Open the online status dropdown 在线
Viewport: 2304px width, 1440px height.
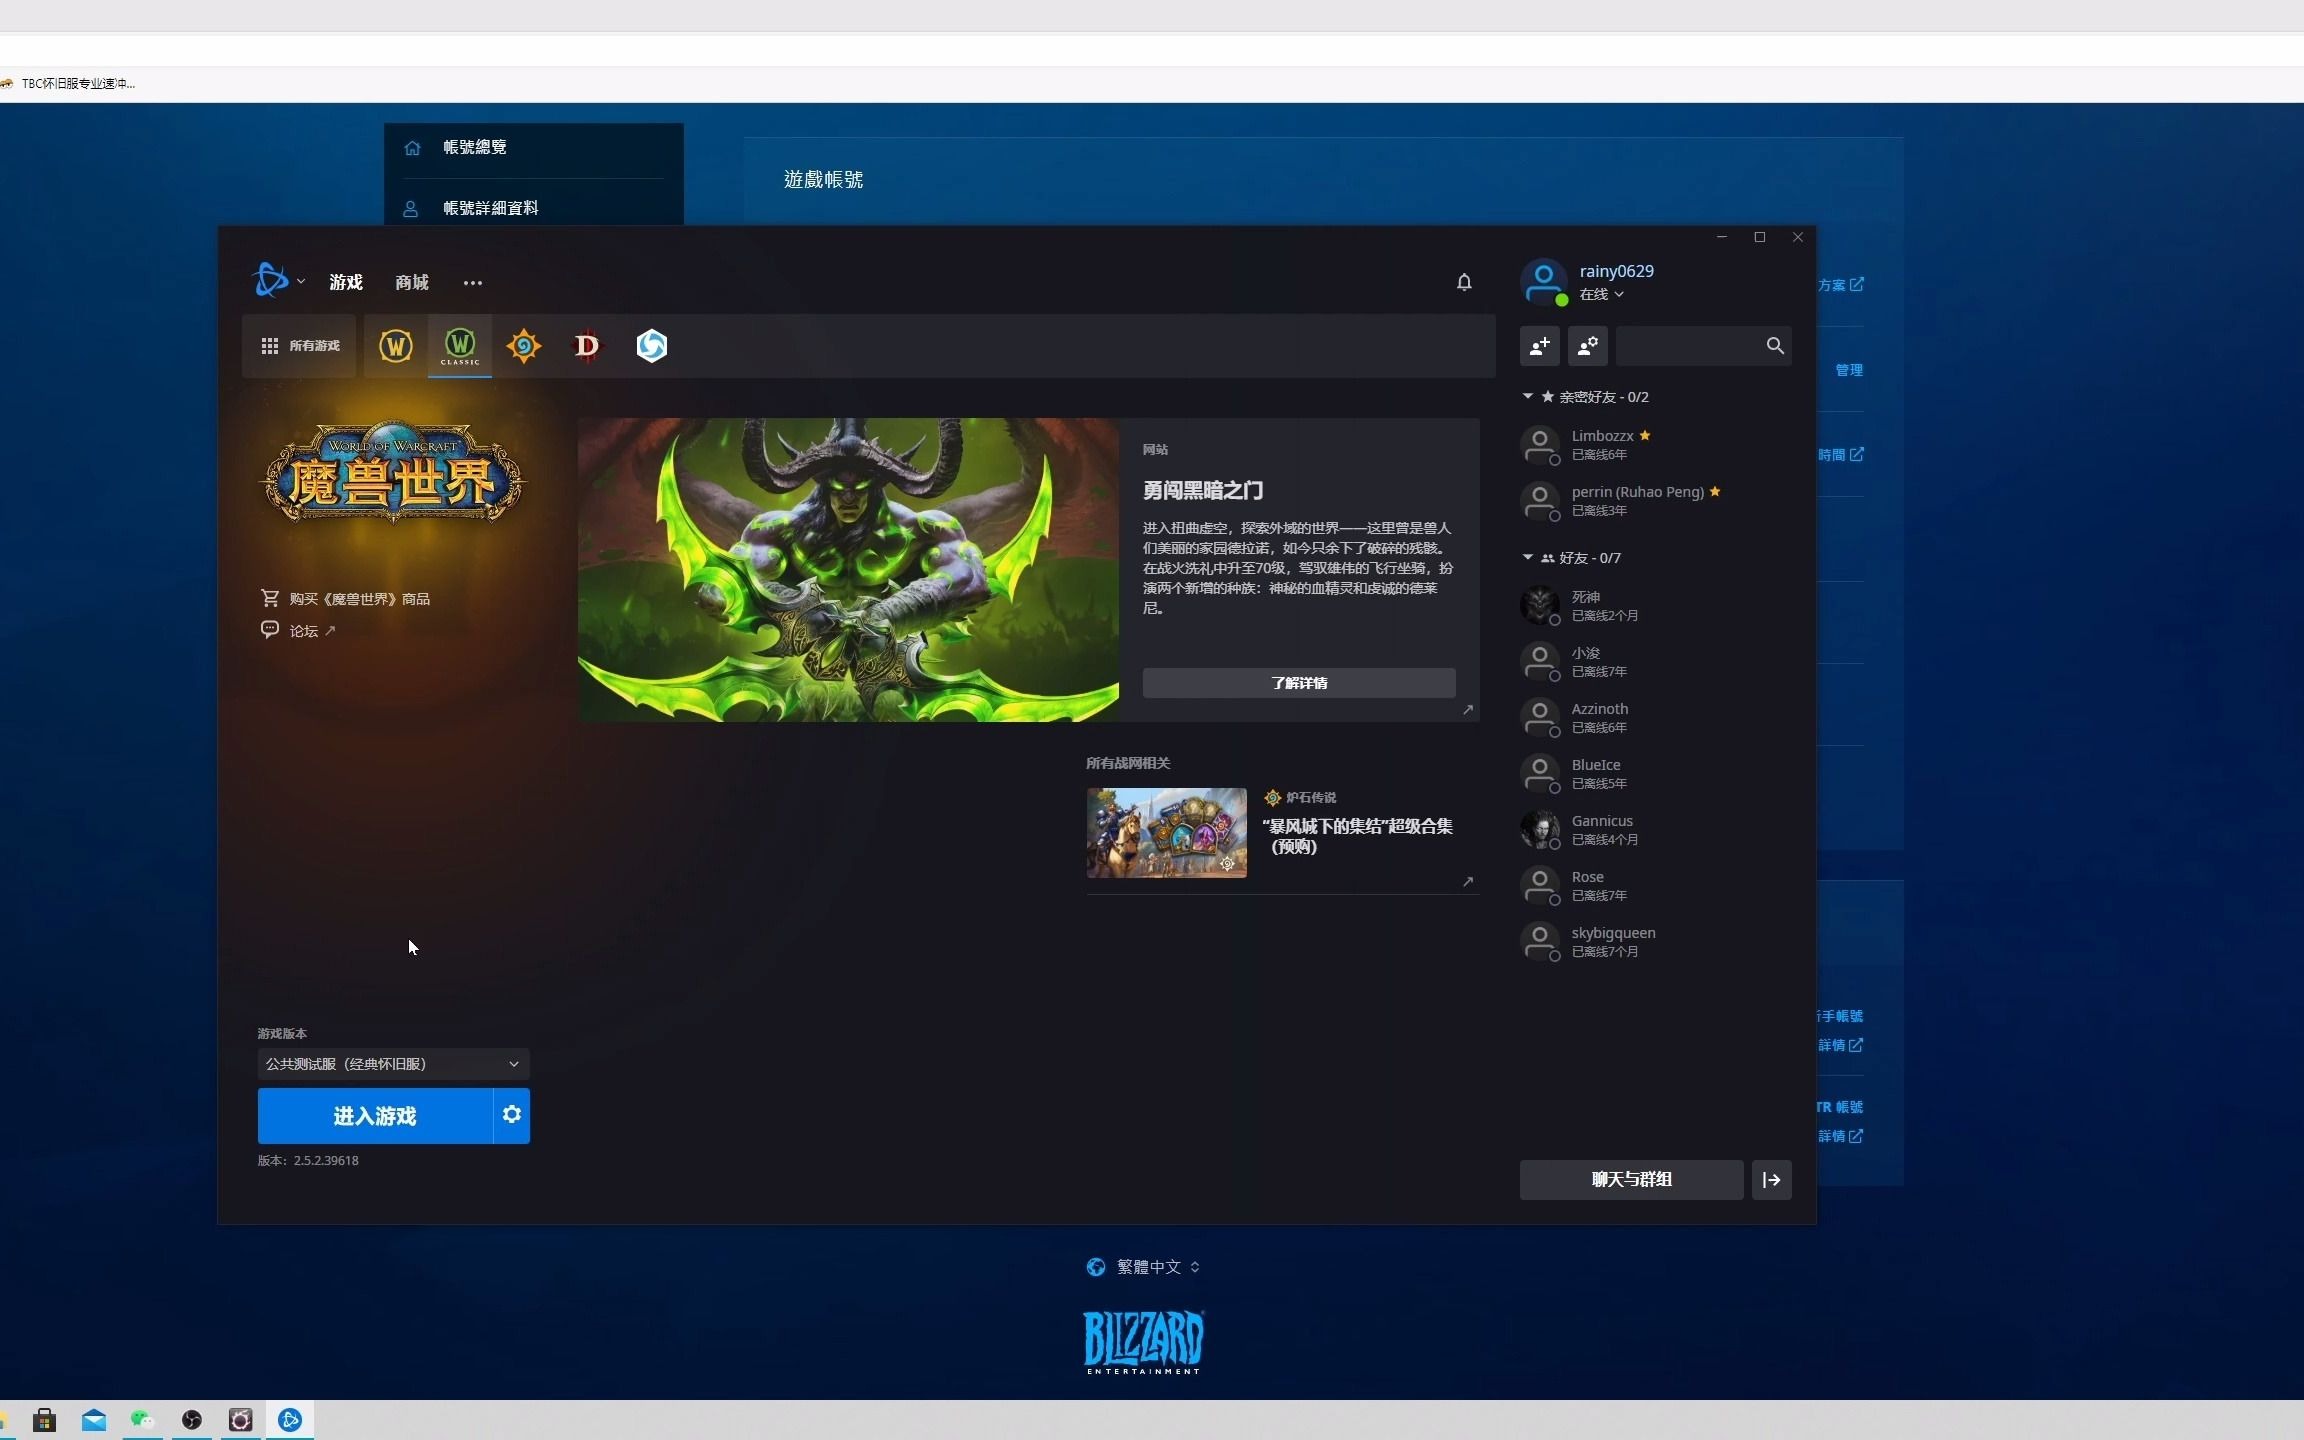(1601, 295)
